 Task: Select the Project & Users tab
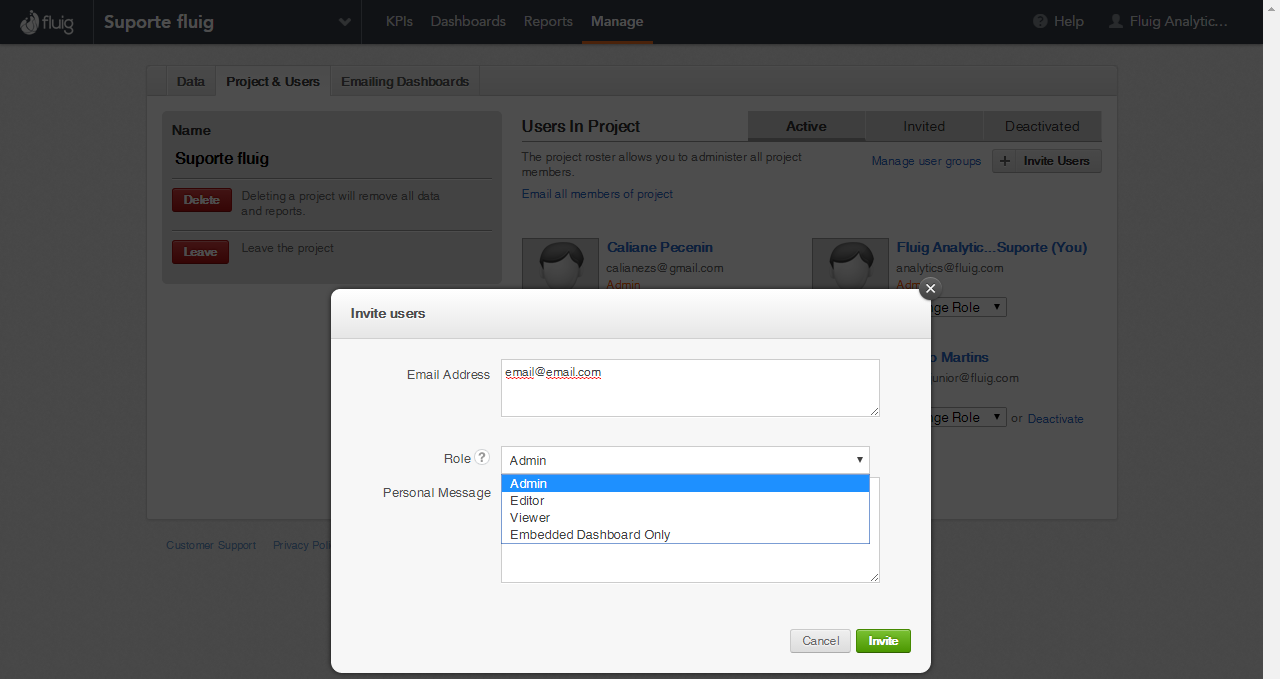[x=273, y=81]
